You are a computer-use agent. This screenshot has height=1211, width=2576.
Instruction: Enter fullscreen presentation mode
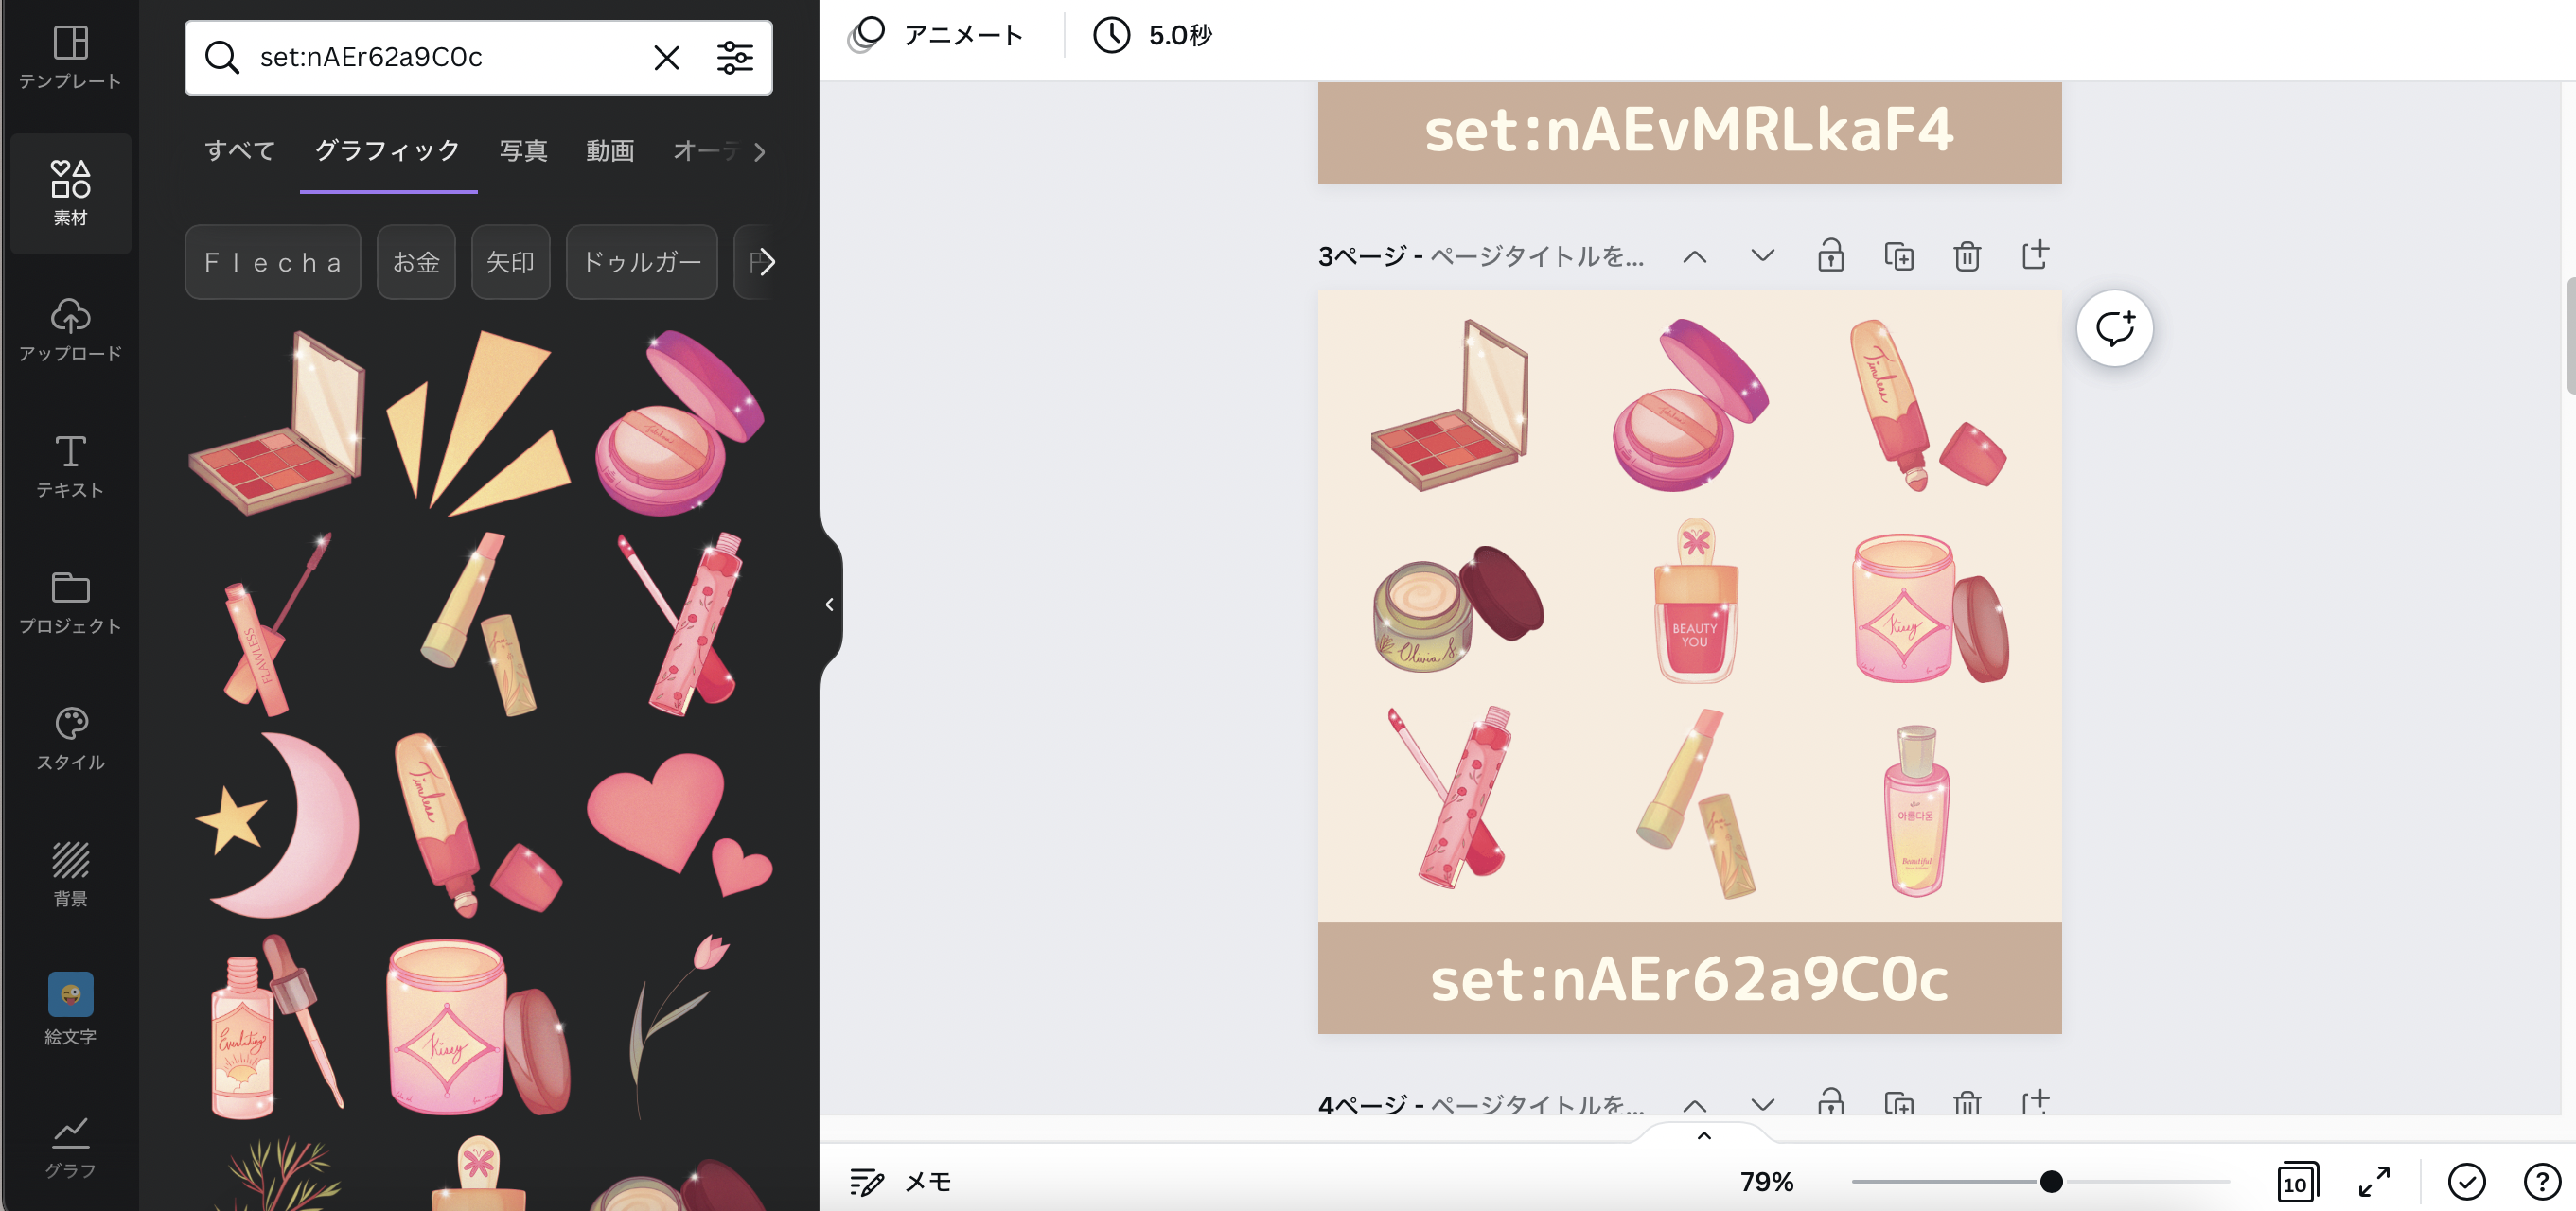(2375, 1182)
